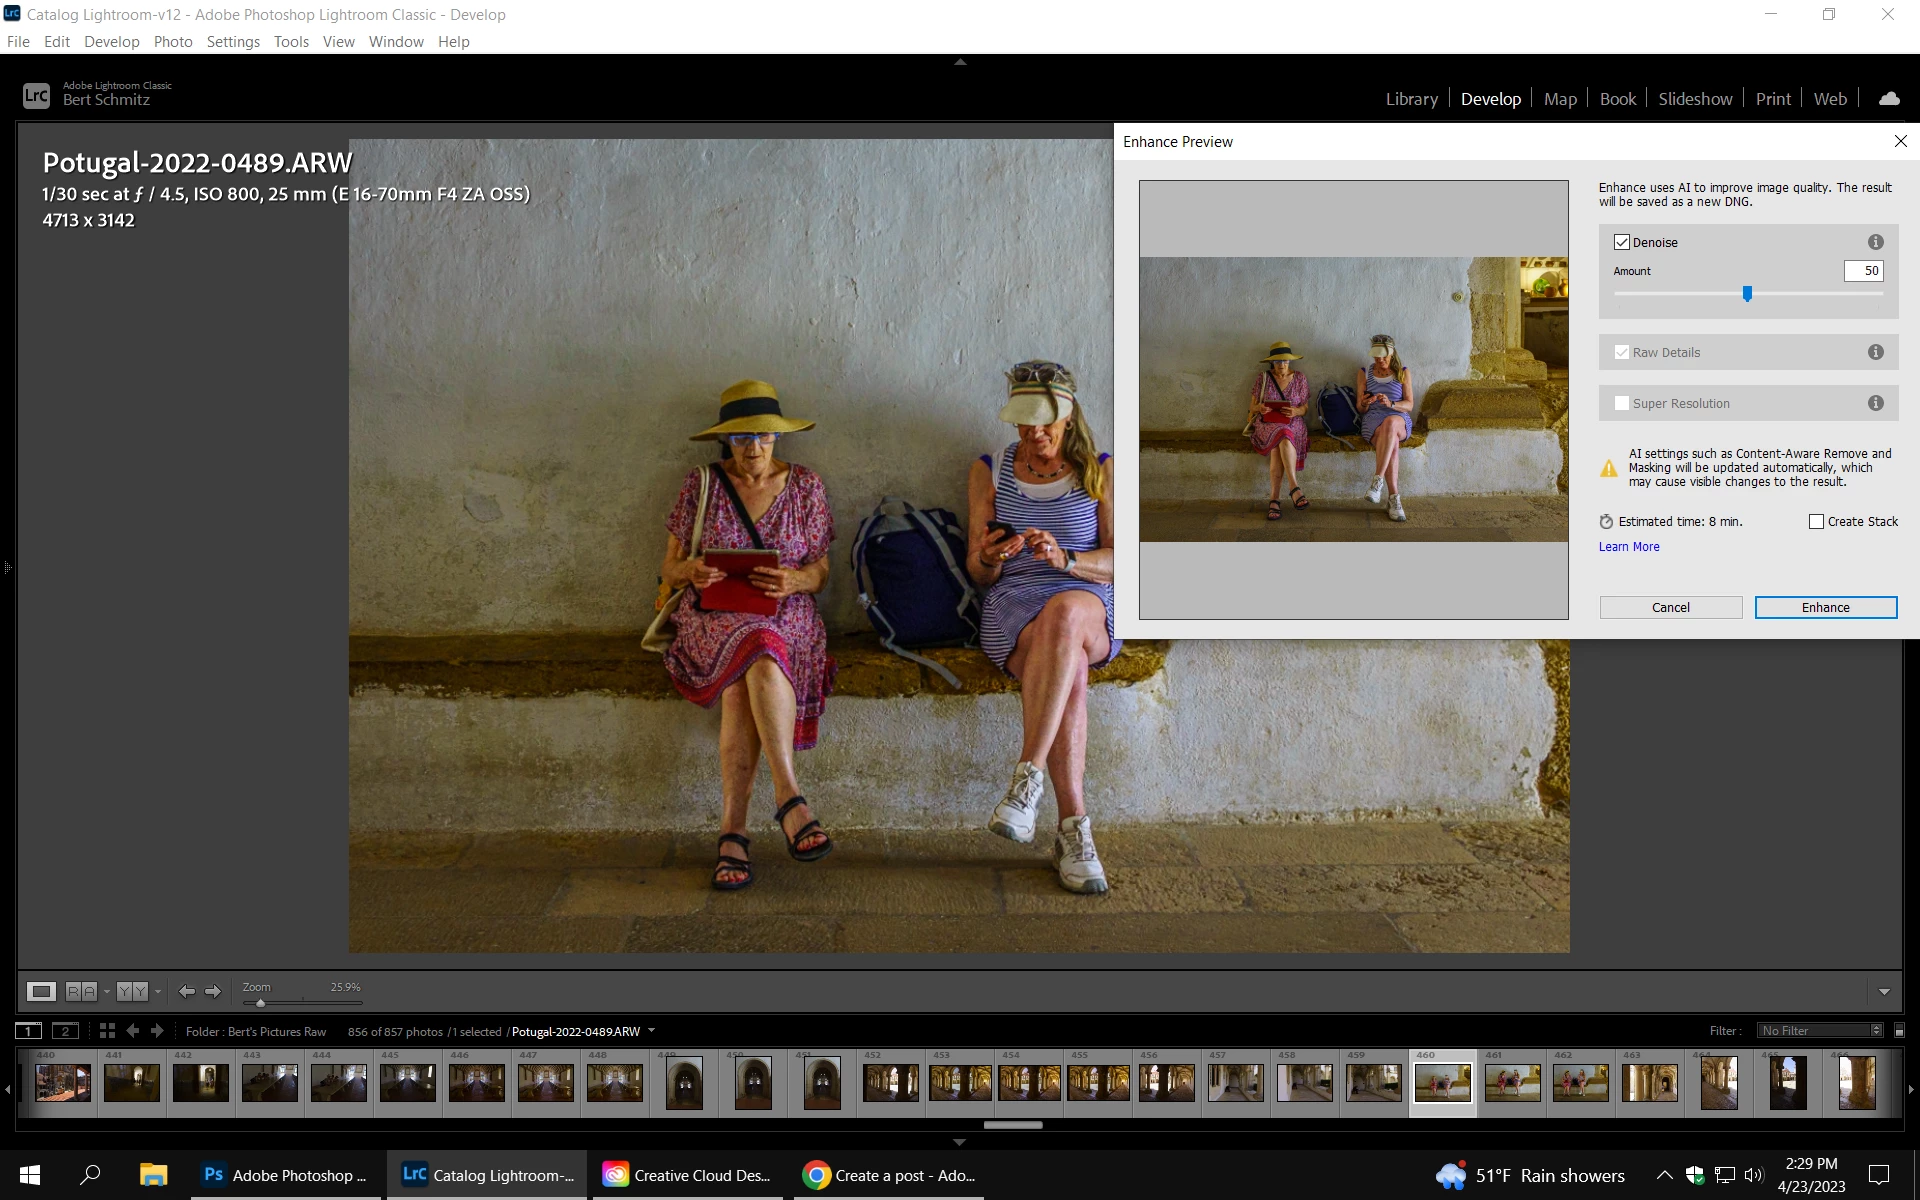The image size is (1920, 1200).
Task: Switch to the Library module
Action: click(1411, 99)
